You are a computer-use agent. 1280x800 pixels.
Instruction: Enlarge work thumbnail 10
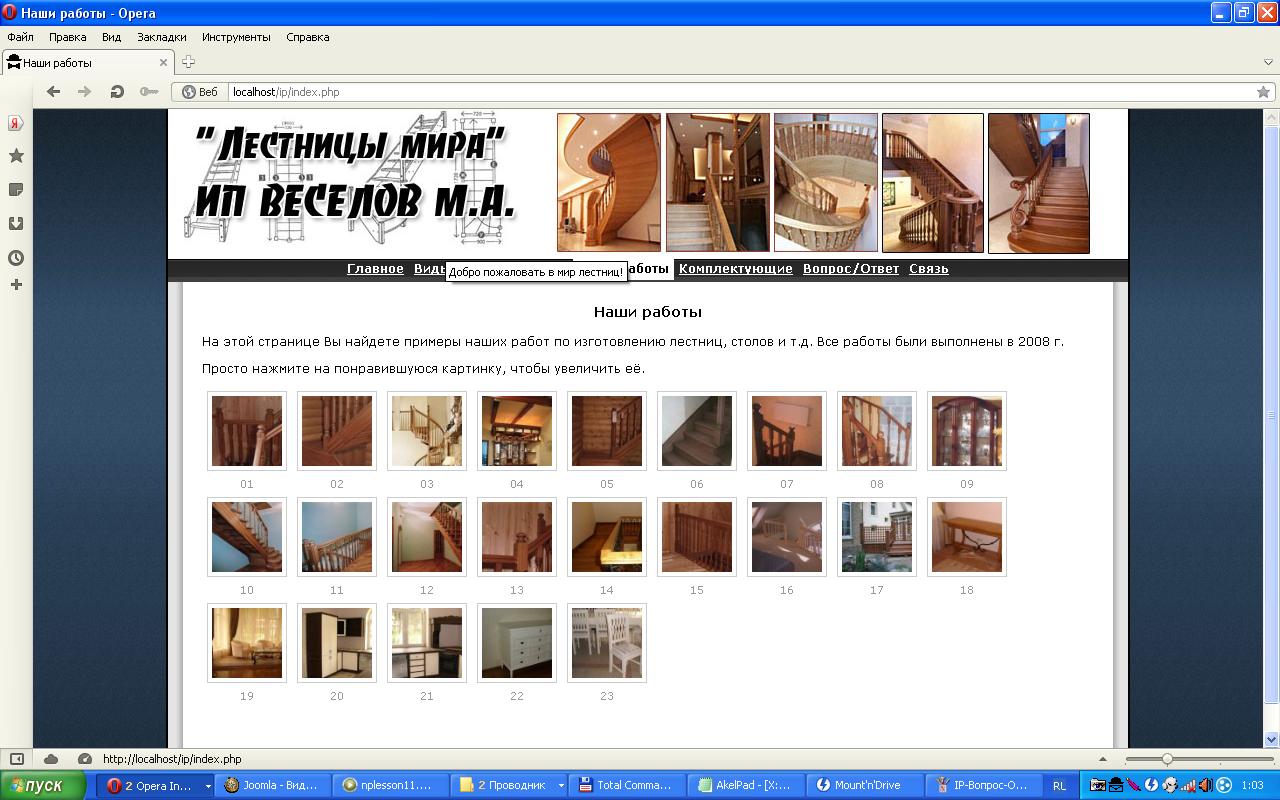[247, 537]
